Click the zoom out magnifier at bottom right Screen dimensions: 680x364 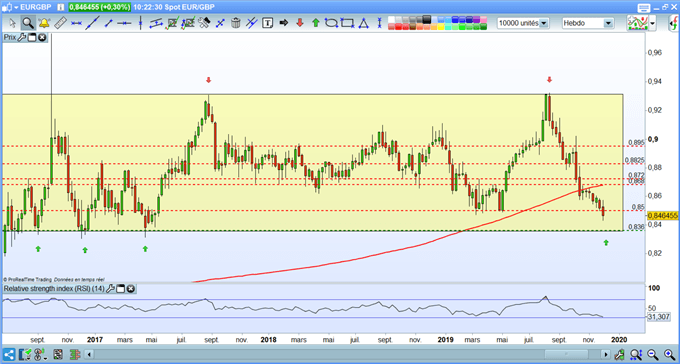pyautogui.click(x=652, y=354)
